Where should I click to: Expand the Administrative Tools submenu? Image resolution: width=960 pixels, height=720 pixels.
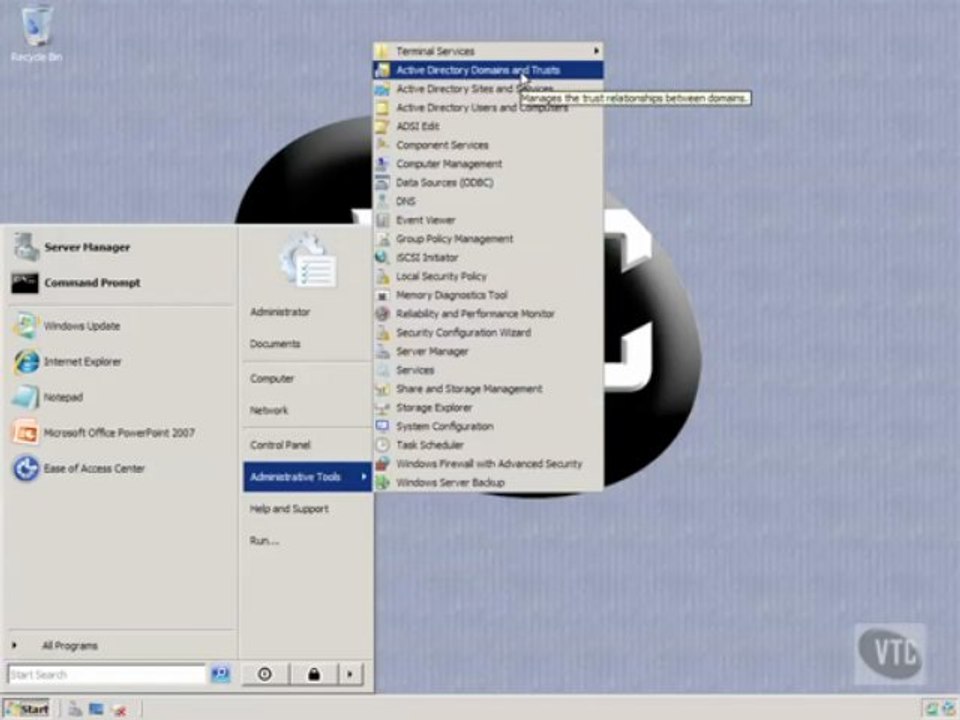pos(307,477)
